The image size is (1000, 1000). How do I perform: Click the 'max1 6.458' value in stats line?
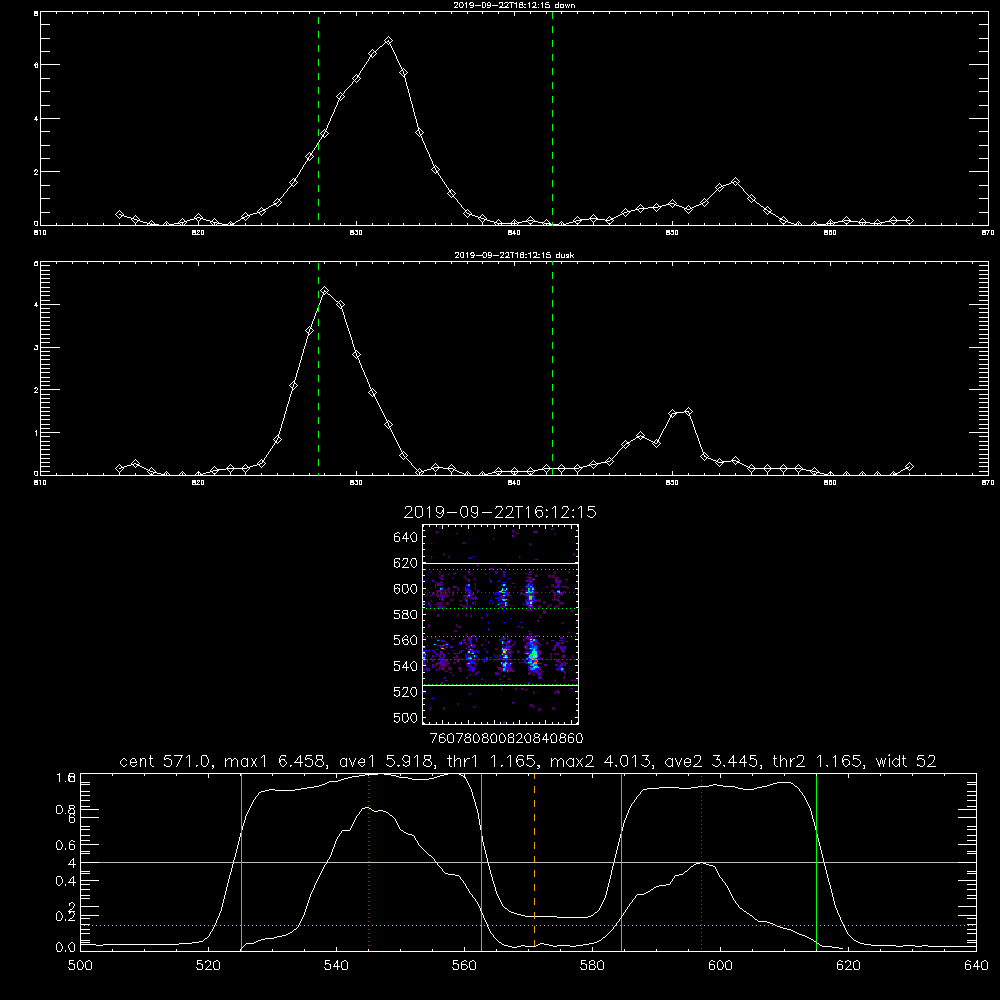pyautogui.click(x=276, y=761)
